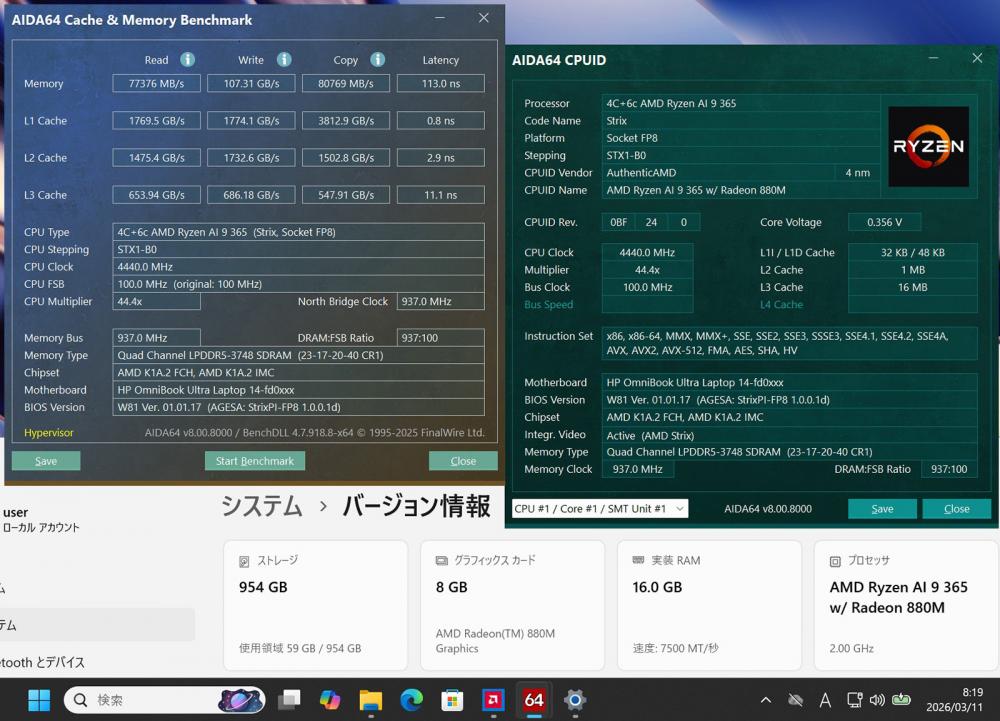Open Microsoft Store from taskbar
This screenshot has width=1000, height=721.
pos(452,700)
